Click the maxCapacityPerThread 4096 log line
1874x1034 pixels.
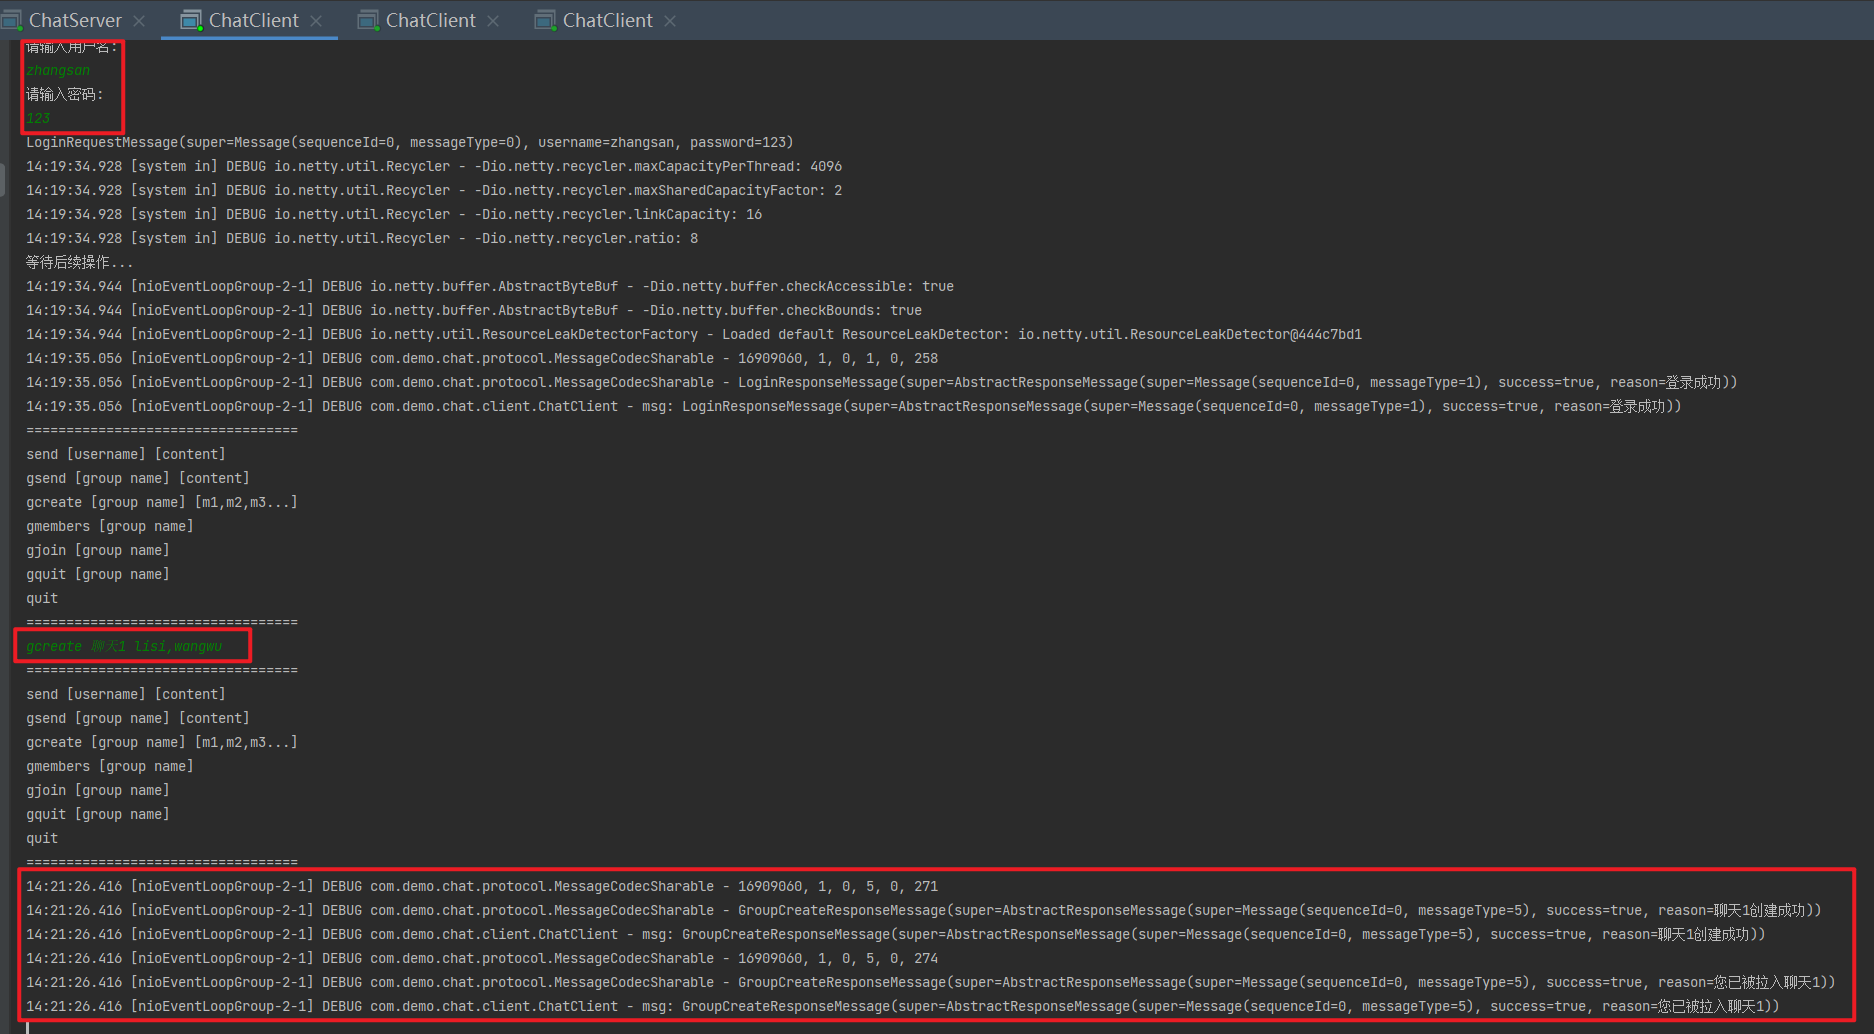coord(433,166)
